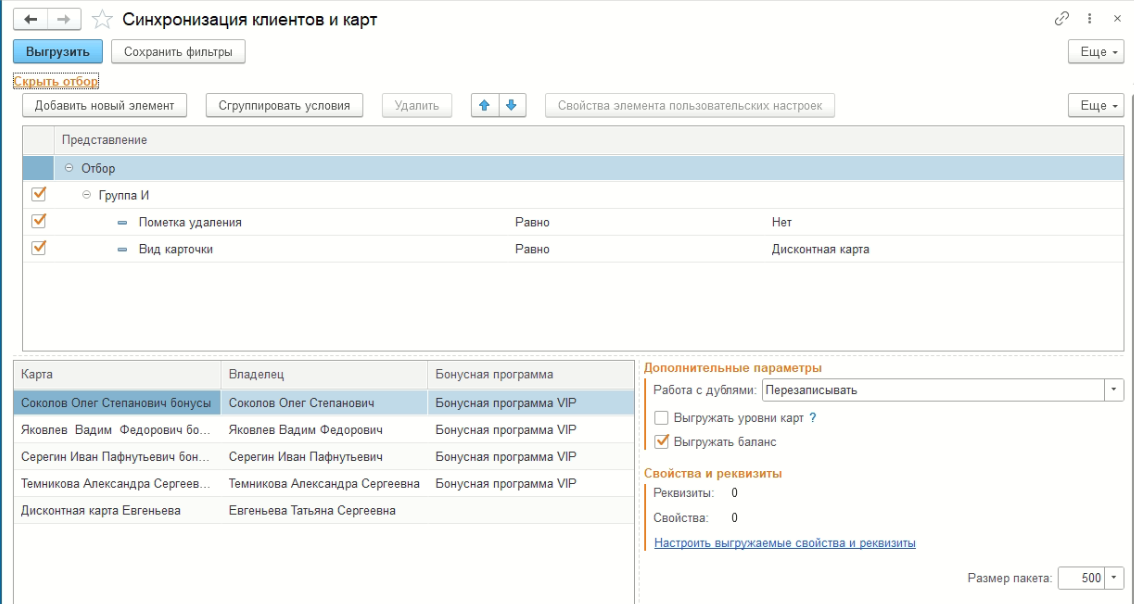Select row Дисконтная карта Евгеньева

tap(101, 510)
